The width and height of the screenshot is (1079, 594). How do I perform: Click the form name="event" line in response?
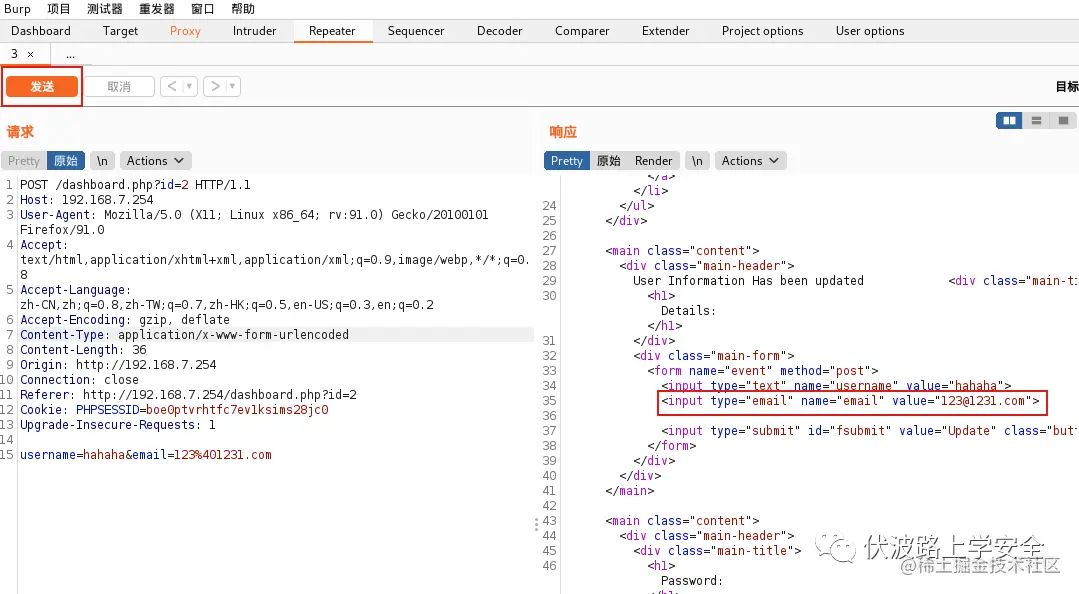pyautogui.click(x=762, y=370)
